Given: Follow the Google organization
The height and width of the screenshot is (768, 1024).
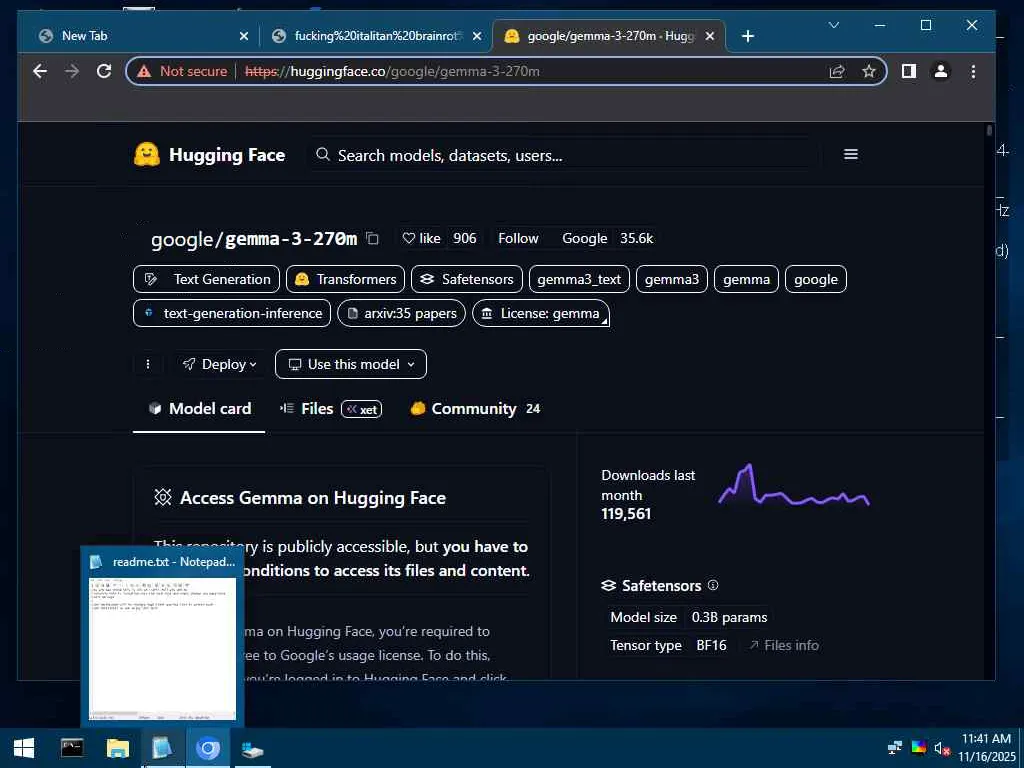Looking at the screenshot, I should (518, 238).
